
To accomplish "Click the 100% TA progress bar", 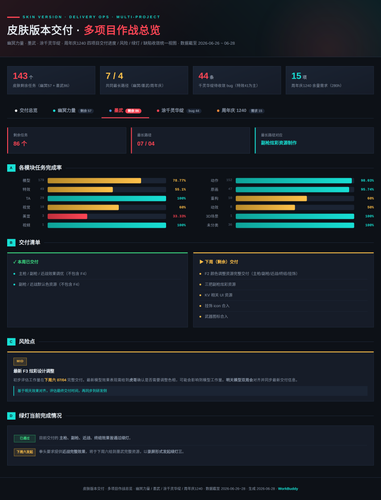I will (x=107, y=198).
